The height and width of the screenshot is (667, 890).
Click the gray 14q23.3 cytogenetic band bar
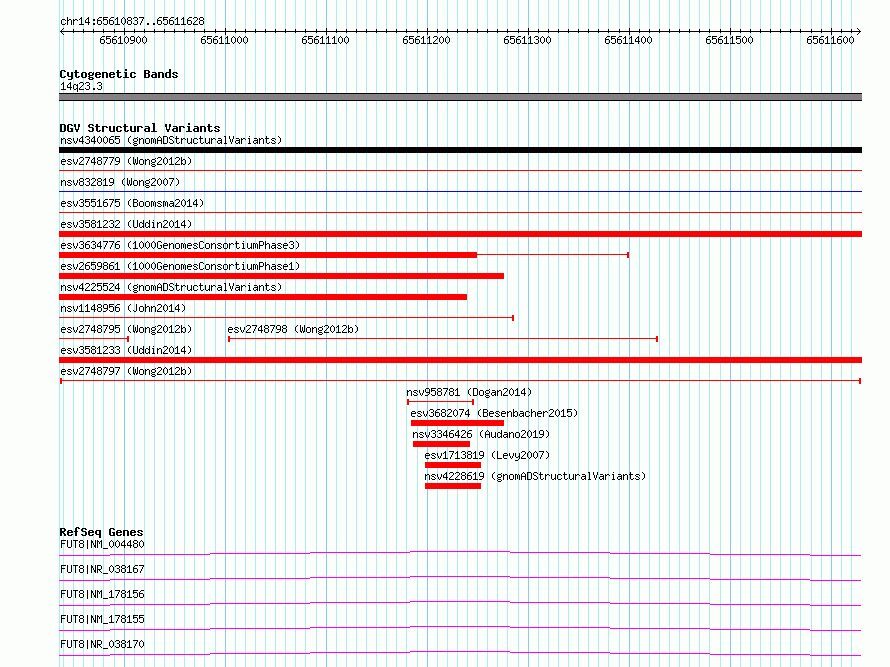click(460, 97)
